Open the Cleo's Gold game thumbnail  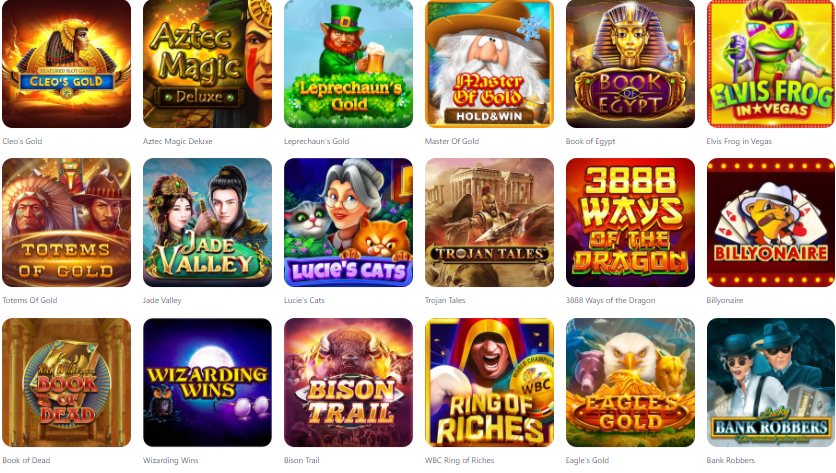pos(67,63)
